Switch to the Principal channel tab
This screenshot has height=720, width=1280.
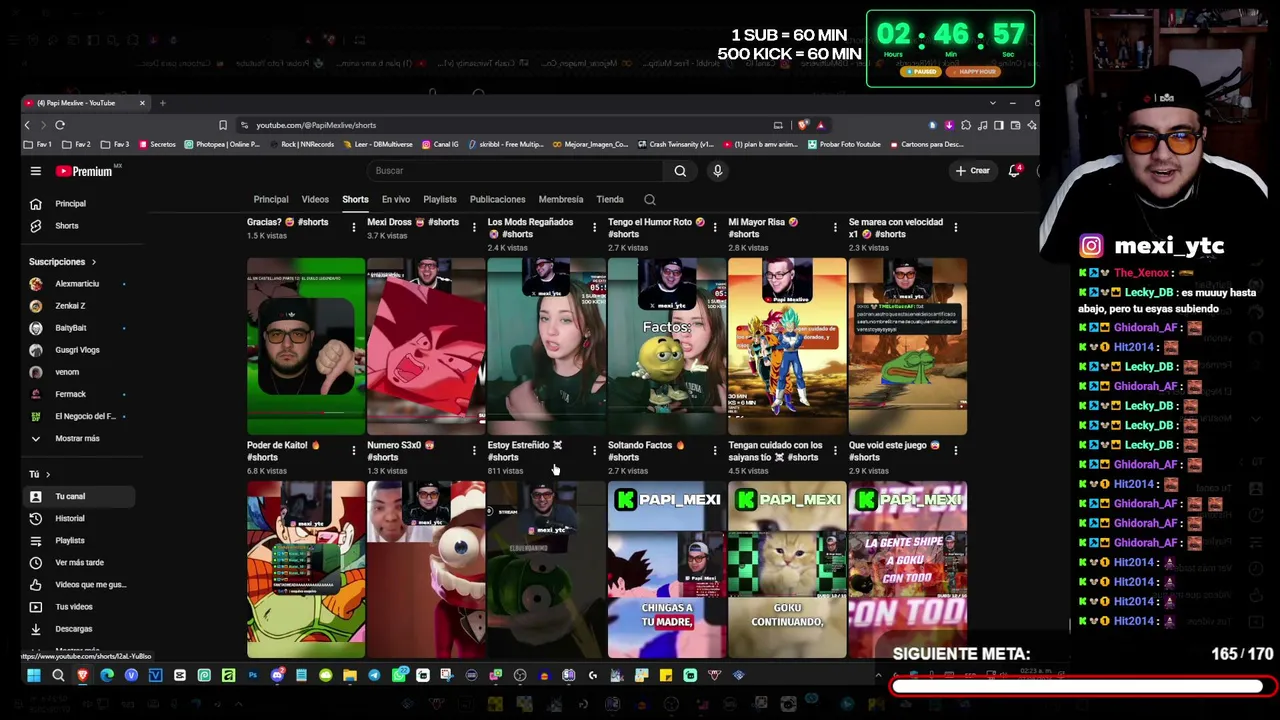point(270,200)
